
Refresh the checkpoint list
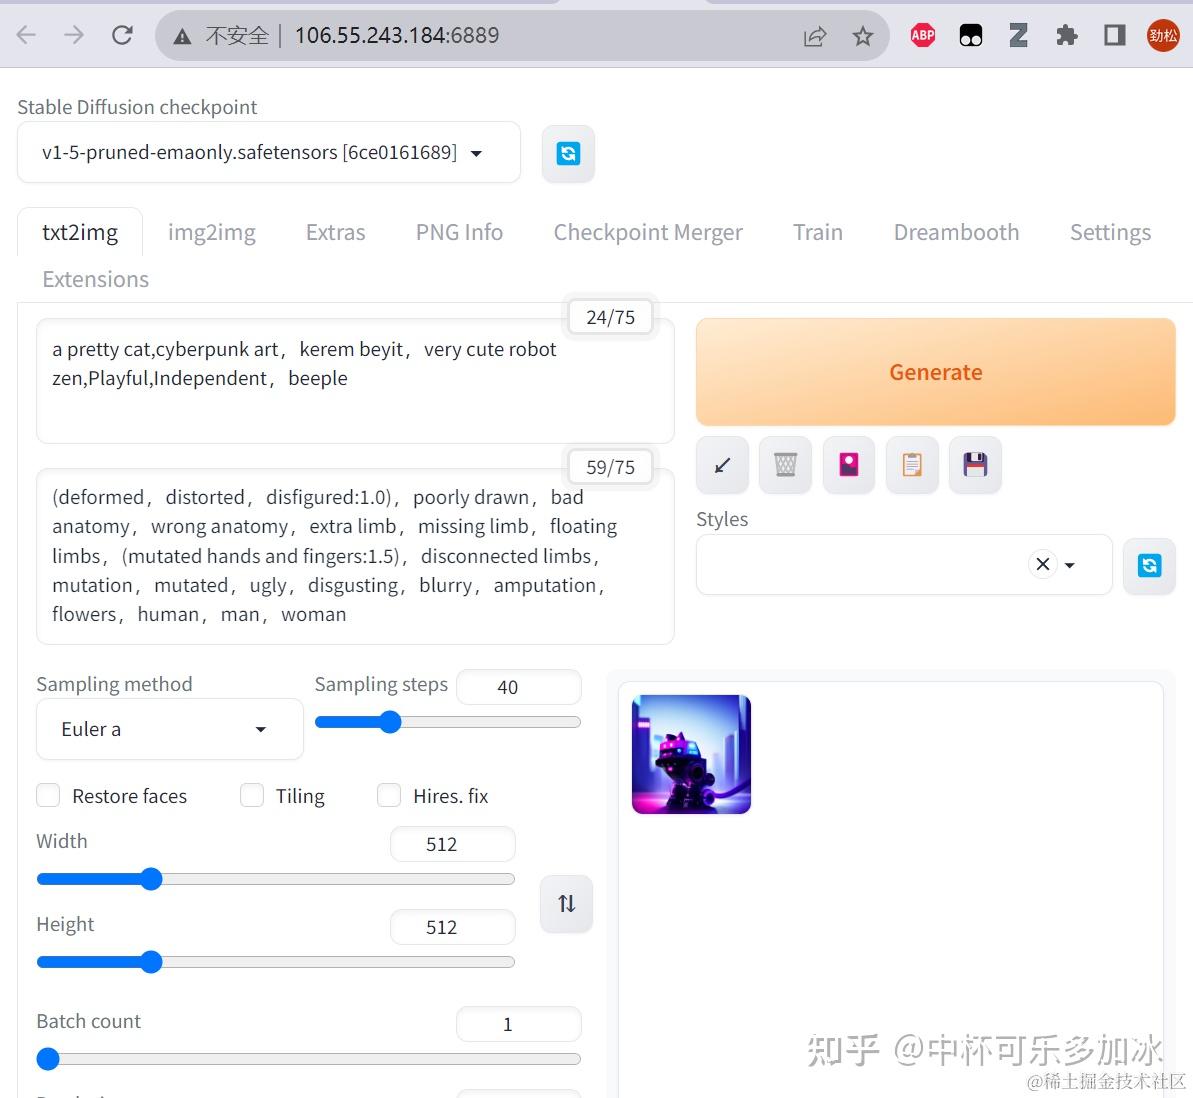[567, 153]
